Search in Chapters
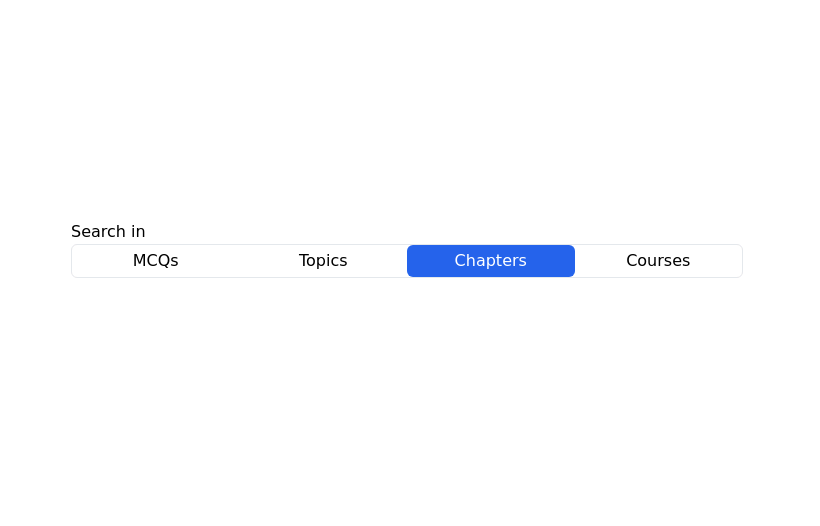 (x=490, y=261)
